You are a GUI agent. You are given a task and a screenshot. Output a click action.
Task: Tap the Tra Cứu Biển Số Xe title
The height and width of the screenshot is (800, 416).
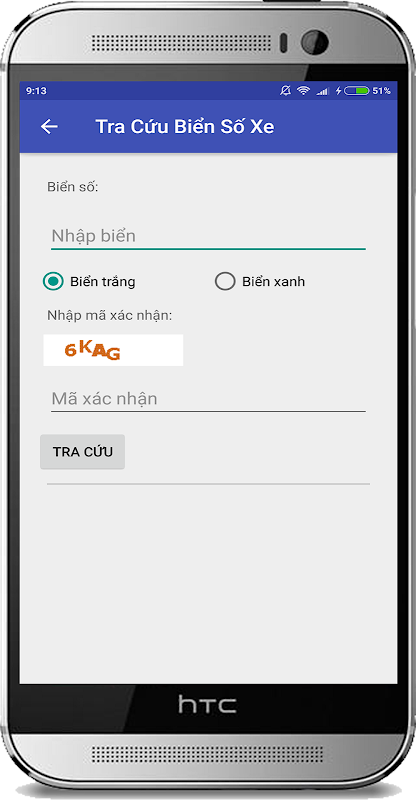(185, 127)
